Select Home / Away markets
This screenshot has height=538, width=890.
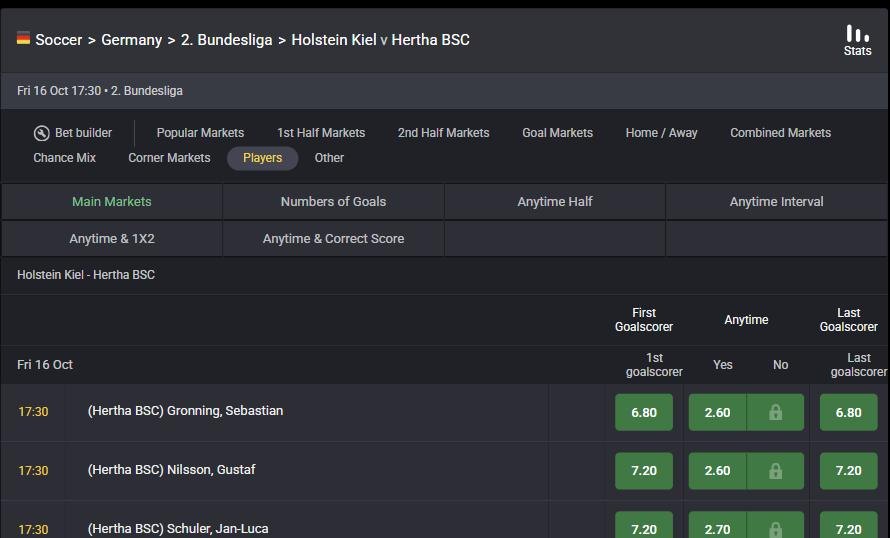tap(661, 133)
